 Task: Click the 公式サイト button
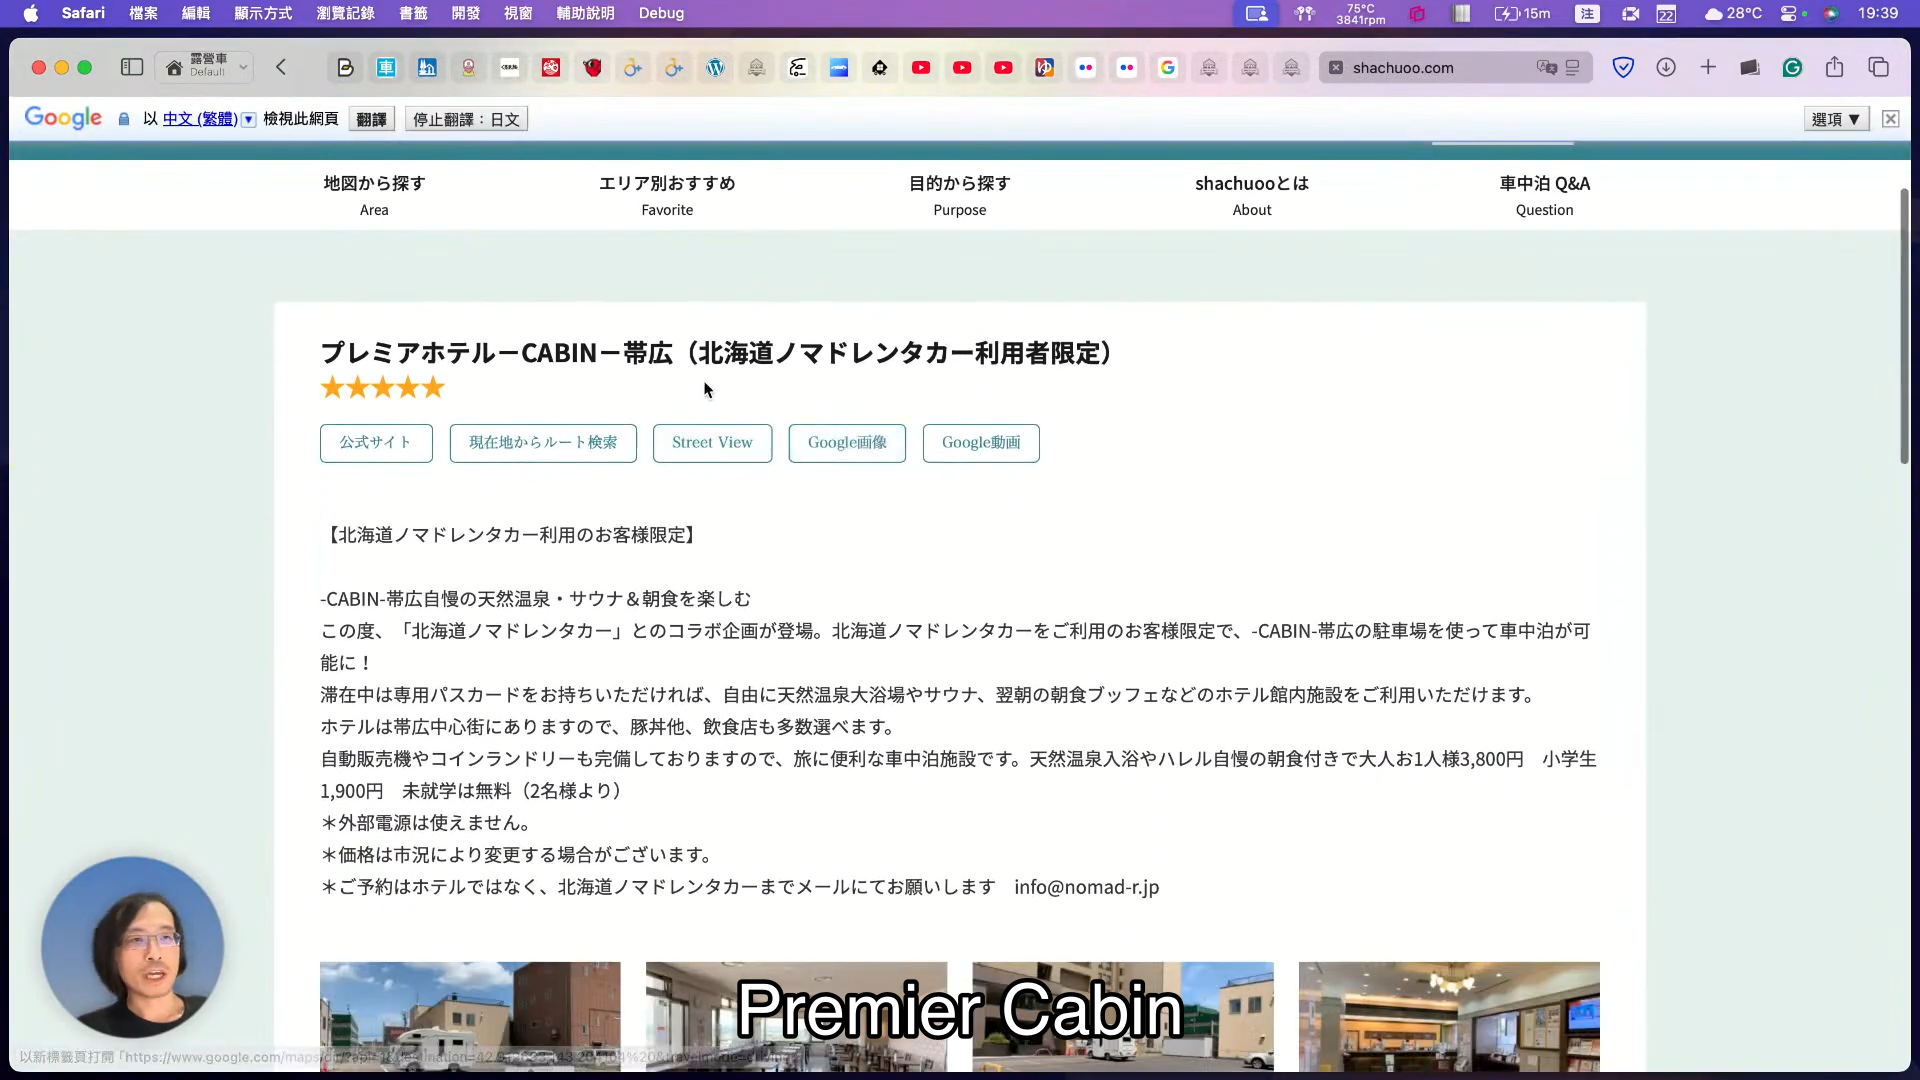(376, 443)
